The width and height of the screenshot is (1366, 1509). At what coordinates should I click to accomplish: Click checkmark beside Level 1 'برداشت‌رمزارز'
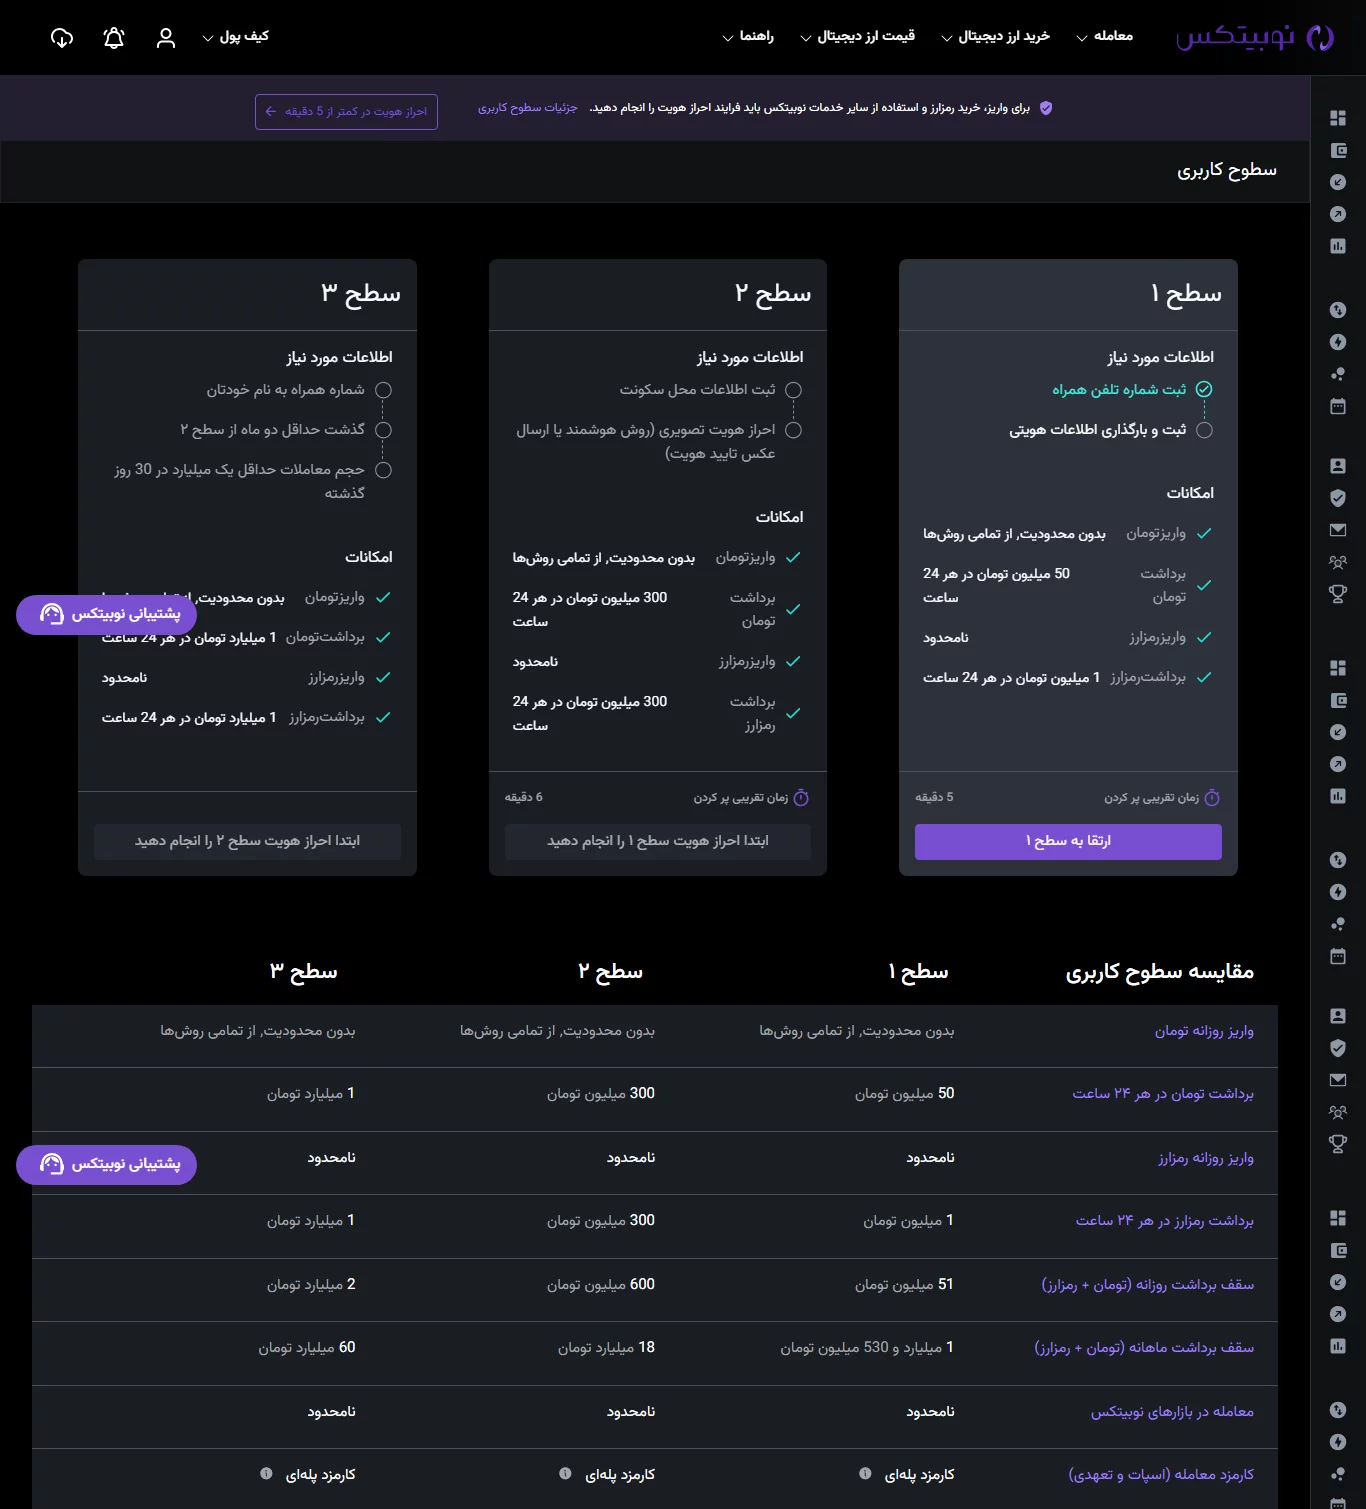pyautogui.click(x=1204, y=677)
